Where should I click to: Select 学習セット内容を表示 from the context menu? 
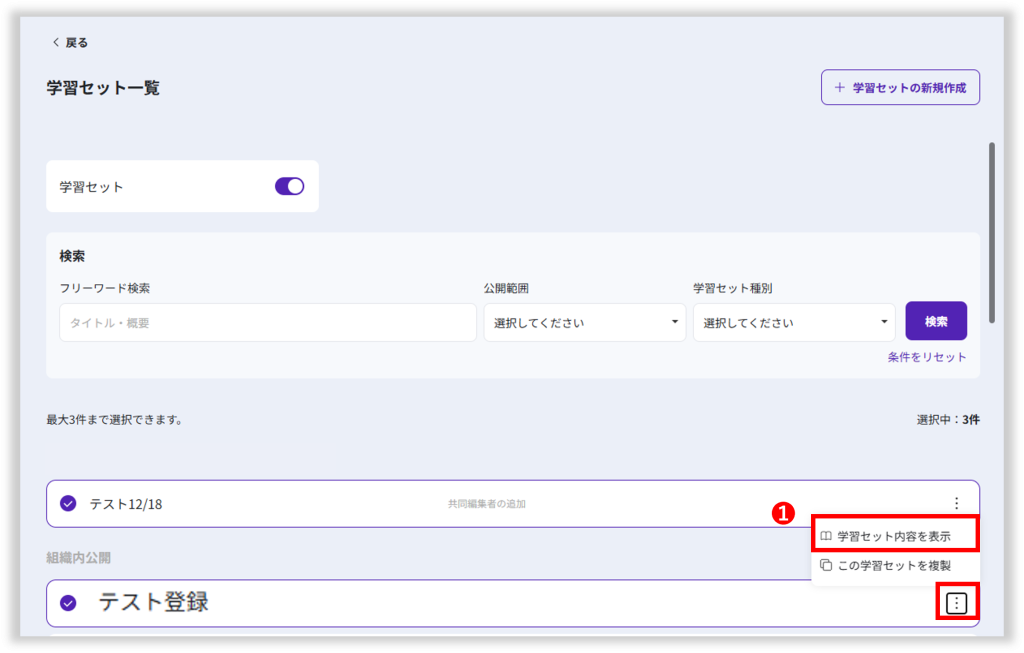(894, 537)
